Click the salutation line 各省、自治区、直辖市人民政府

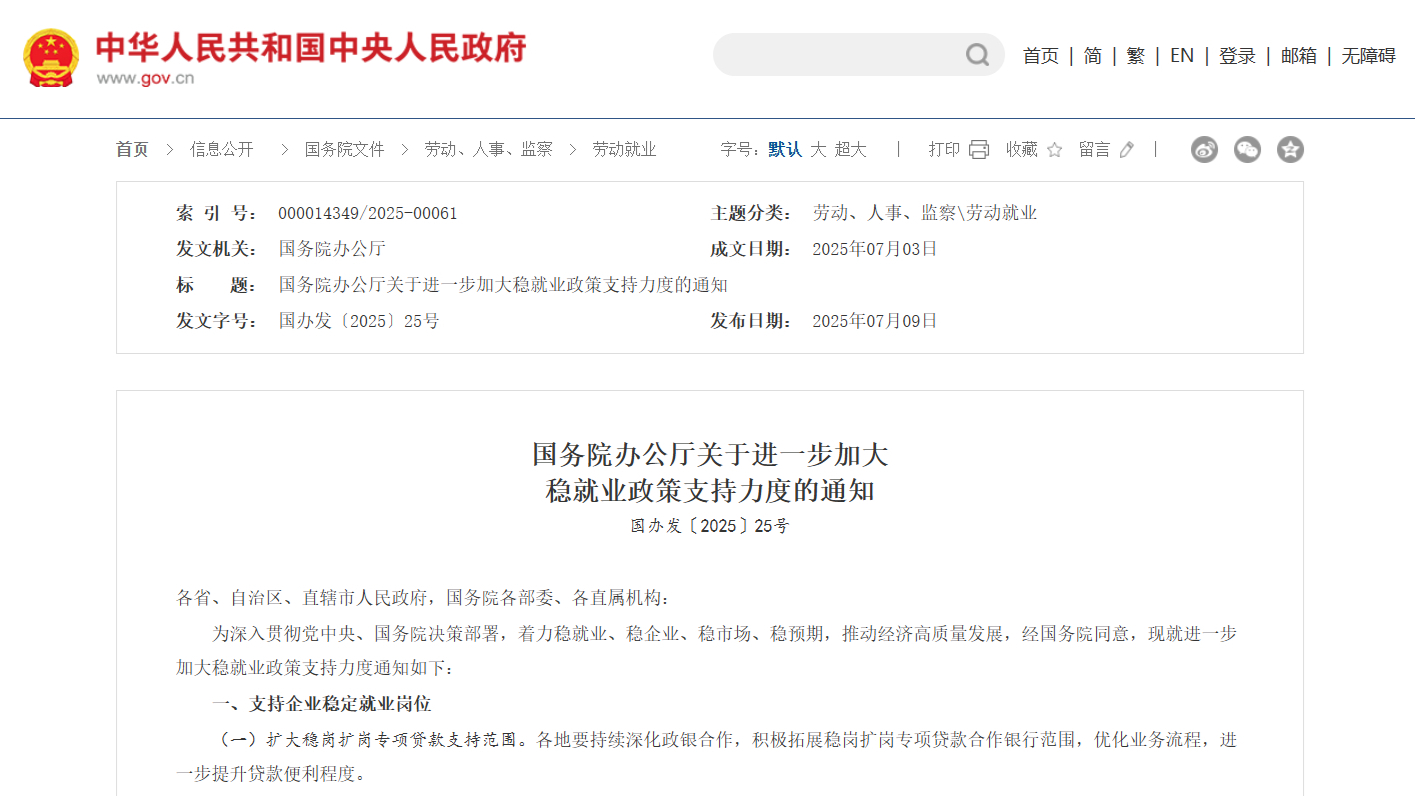coord(421,598)
